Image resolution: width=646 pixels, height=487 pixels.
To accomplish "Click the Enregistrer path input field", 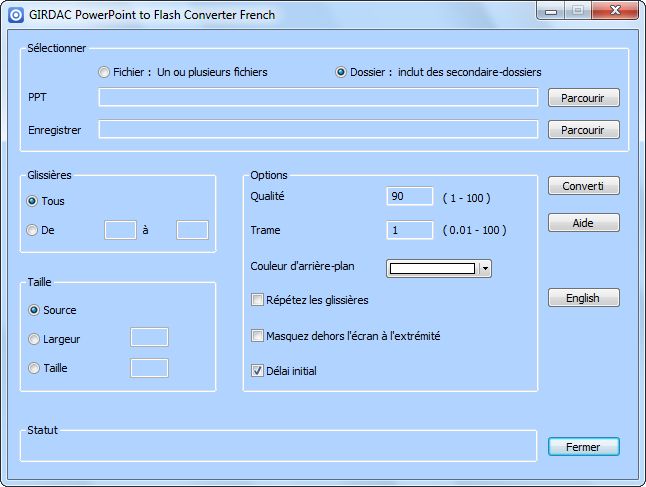I will click(x=318, y=129).
